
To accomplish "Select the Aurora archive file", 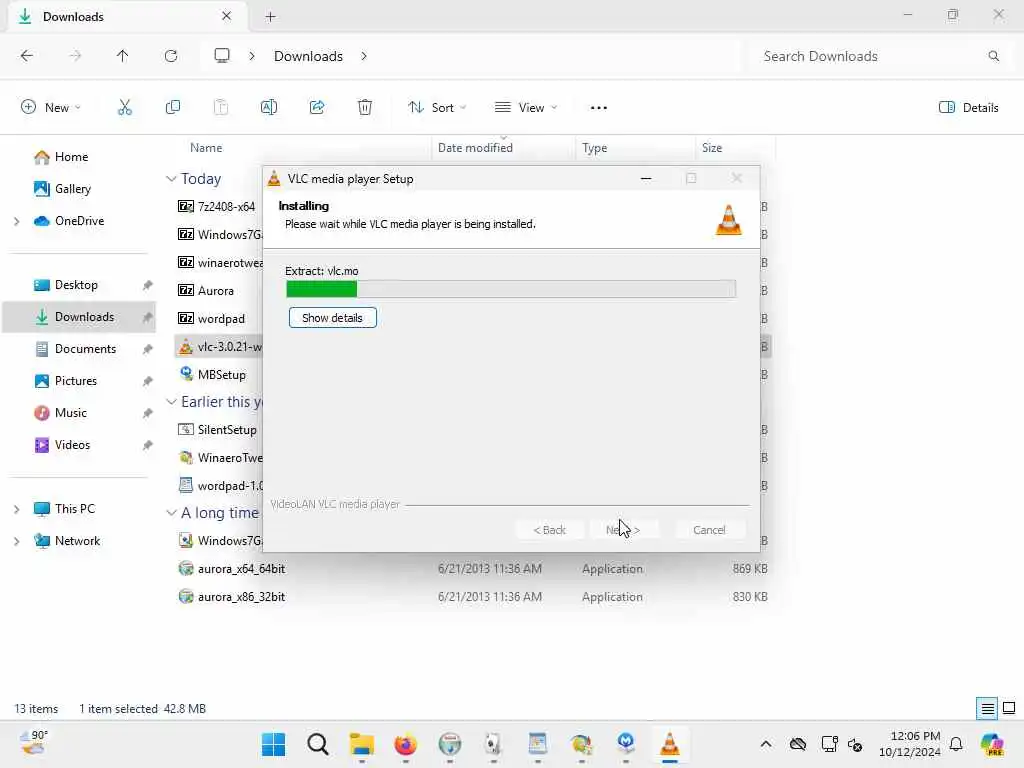I will tap(216, 291).
